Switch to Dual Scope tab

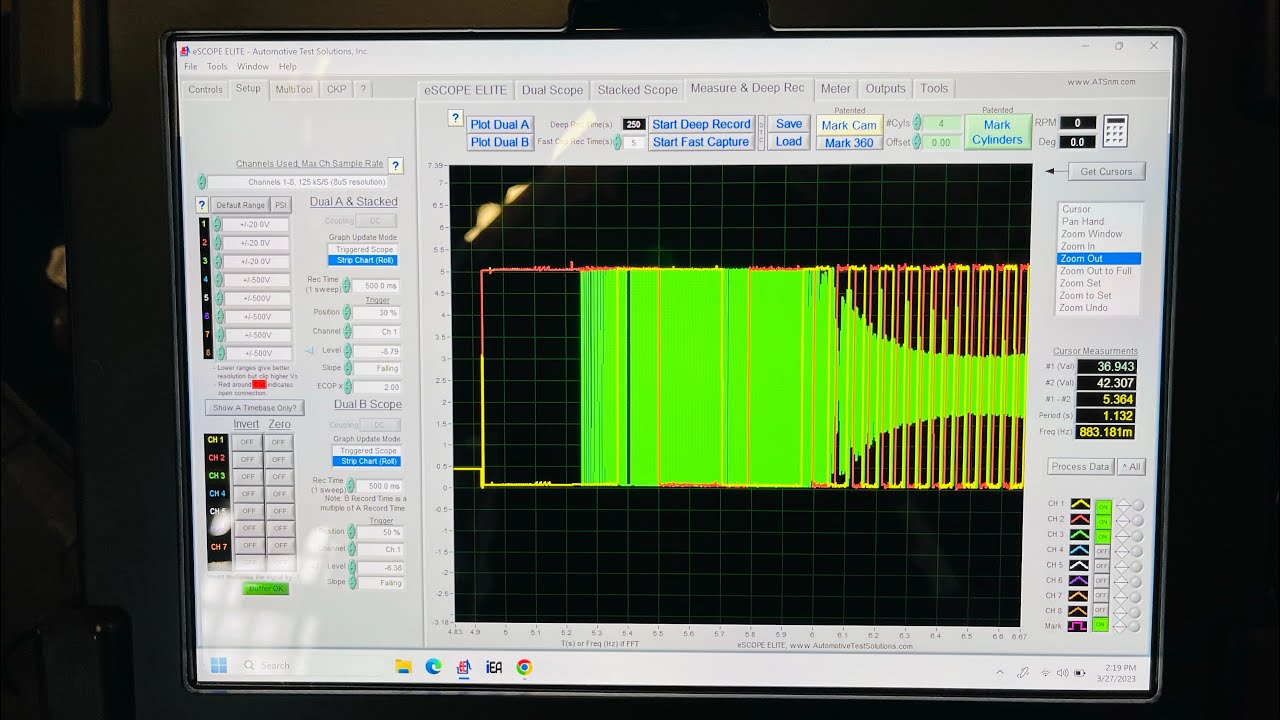click(552, 89)
